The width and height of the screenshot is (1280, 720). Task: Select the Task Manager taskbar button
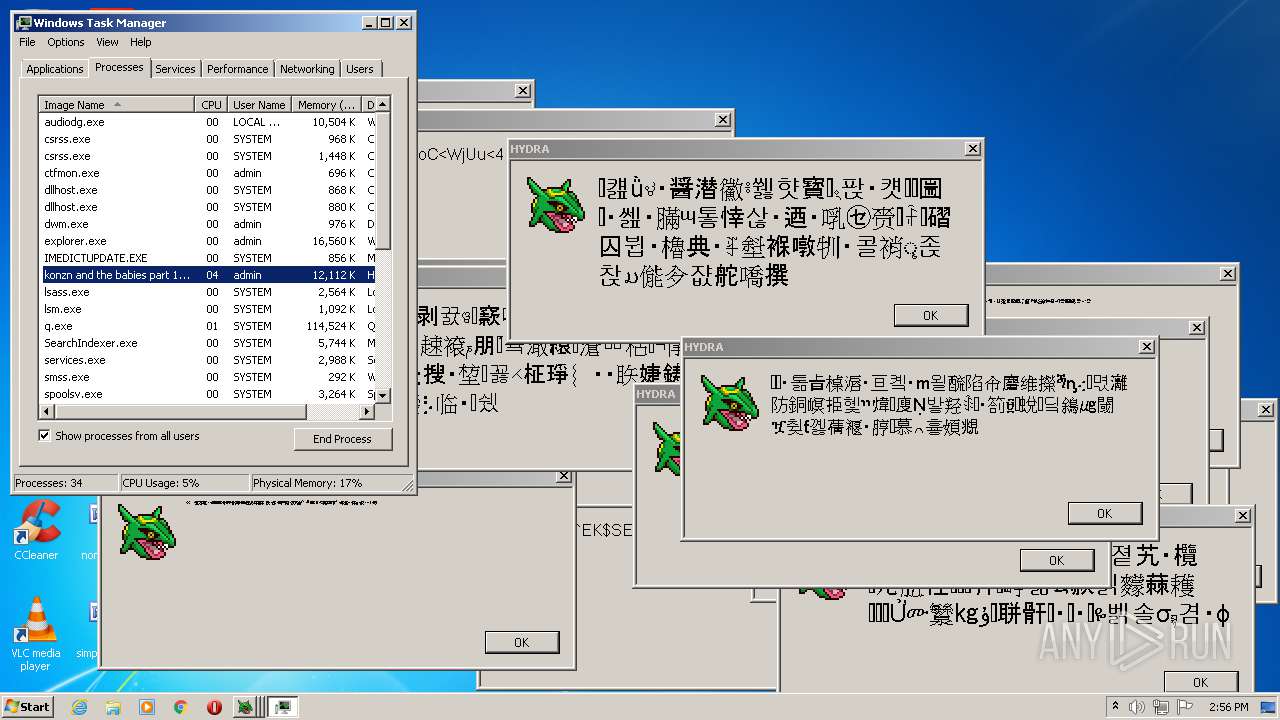[x=283, y=707]
